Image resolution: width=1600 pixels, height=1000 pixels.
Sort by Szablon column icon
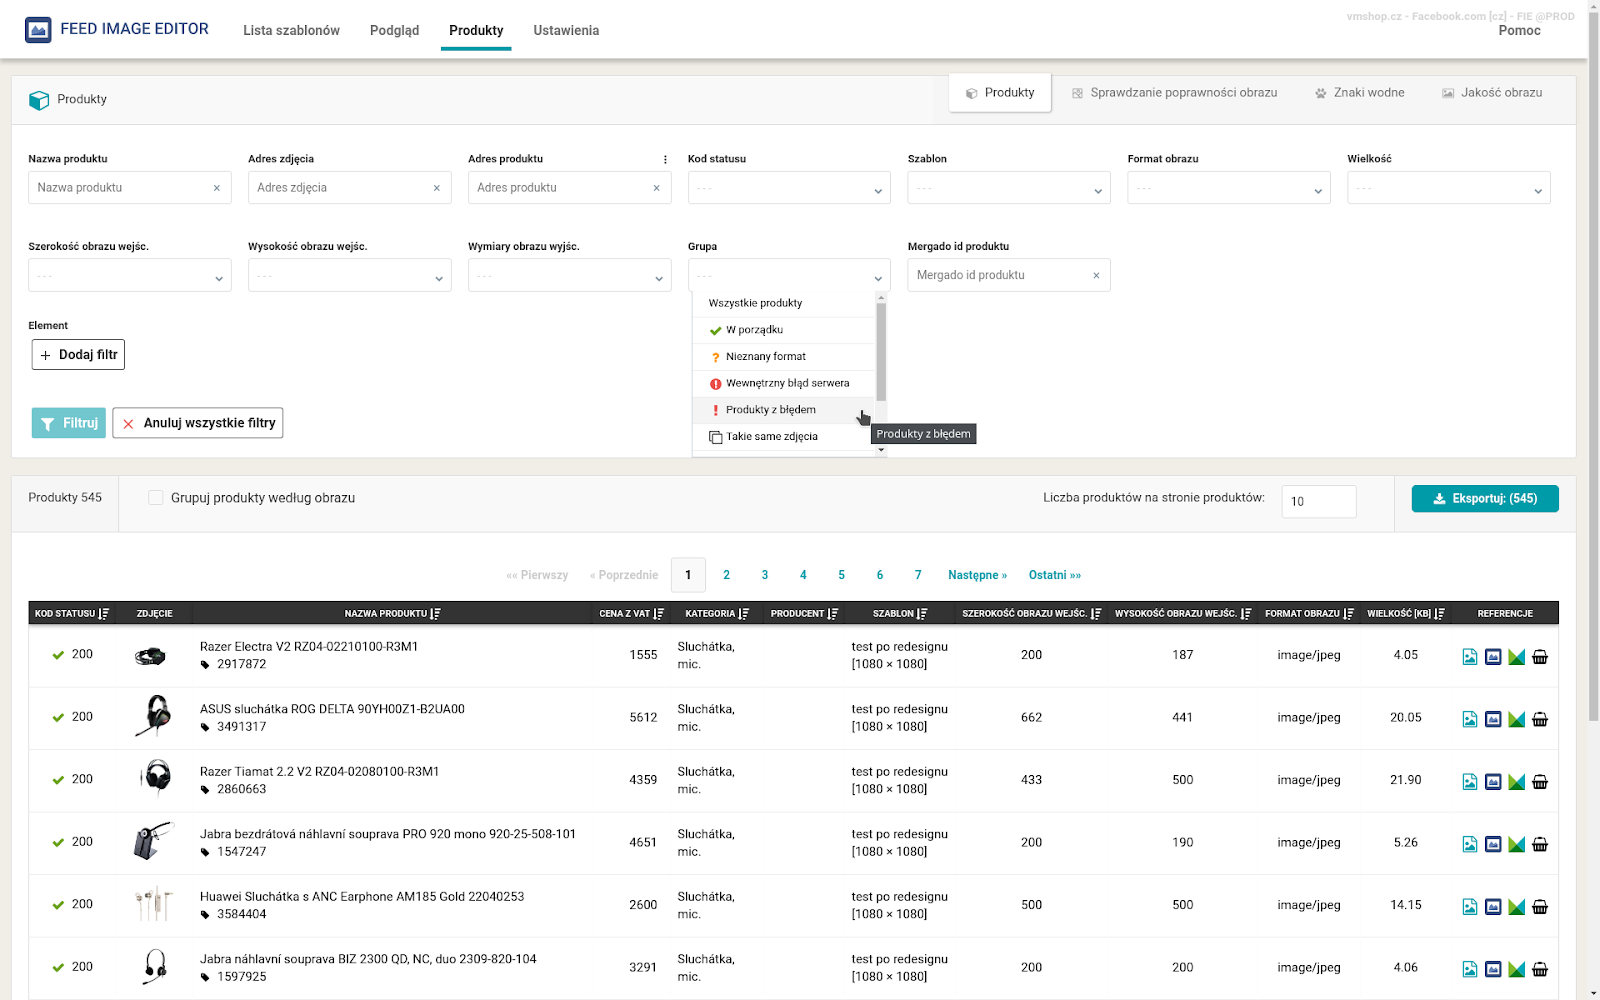922,614
